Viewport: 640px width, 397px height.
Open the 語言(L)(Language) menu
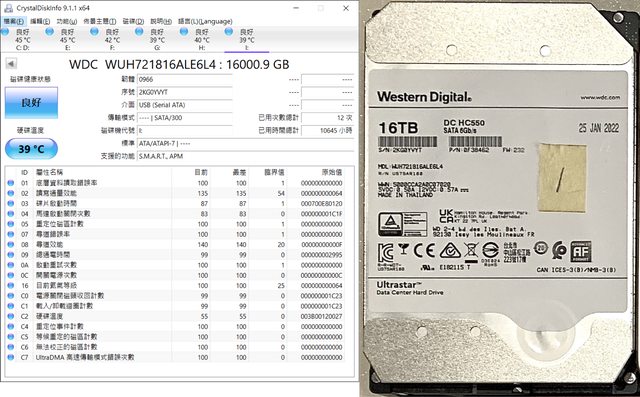[205, 21]
